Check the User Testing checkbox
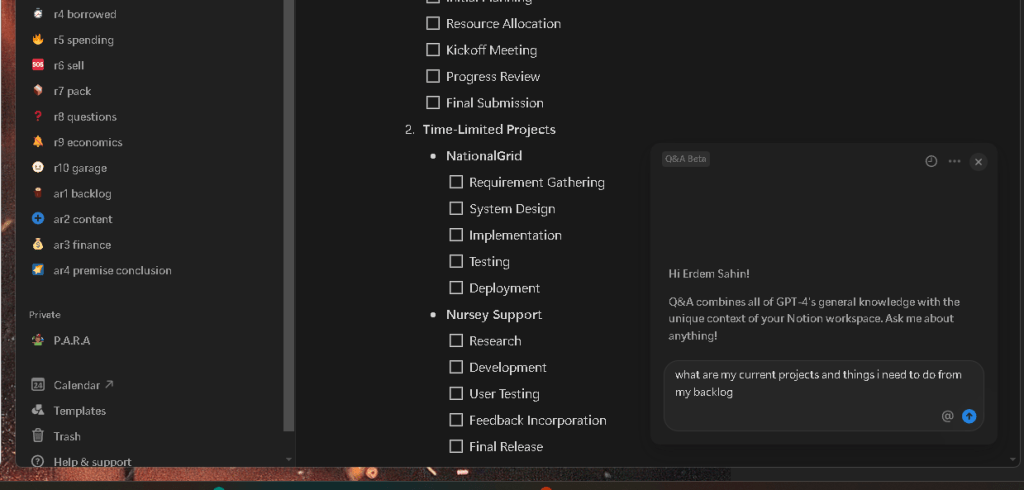Screen dimensions: 1024x490 tap(456, 393)
